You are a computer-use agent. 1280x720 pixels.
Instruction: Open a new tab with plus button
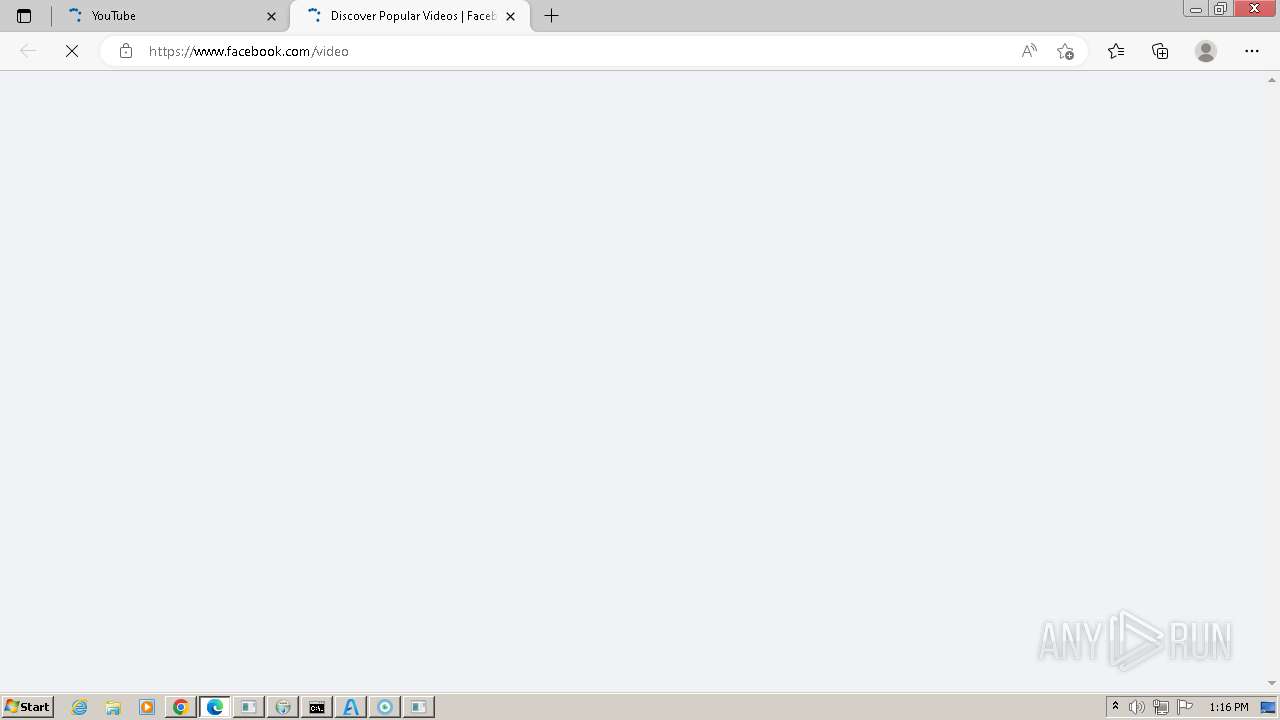(551, 16)
